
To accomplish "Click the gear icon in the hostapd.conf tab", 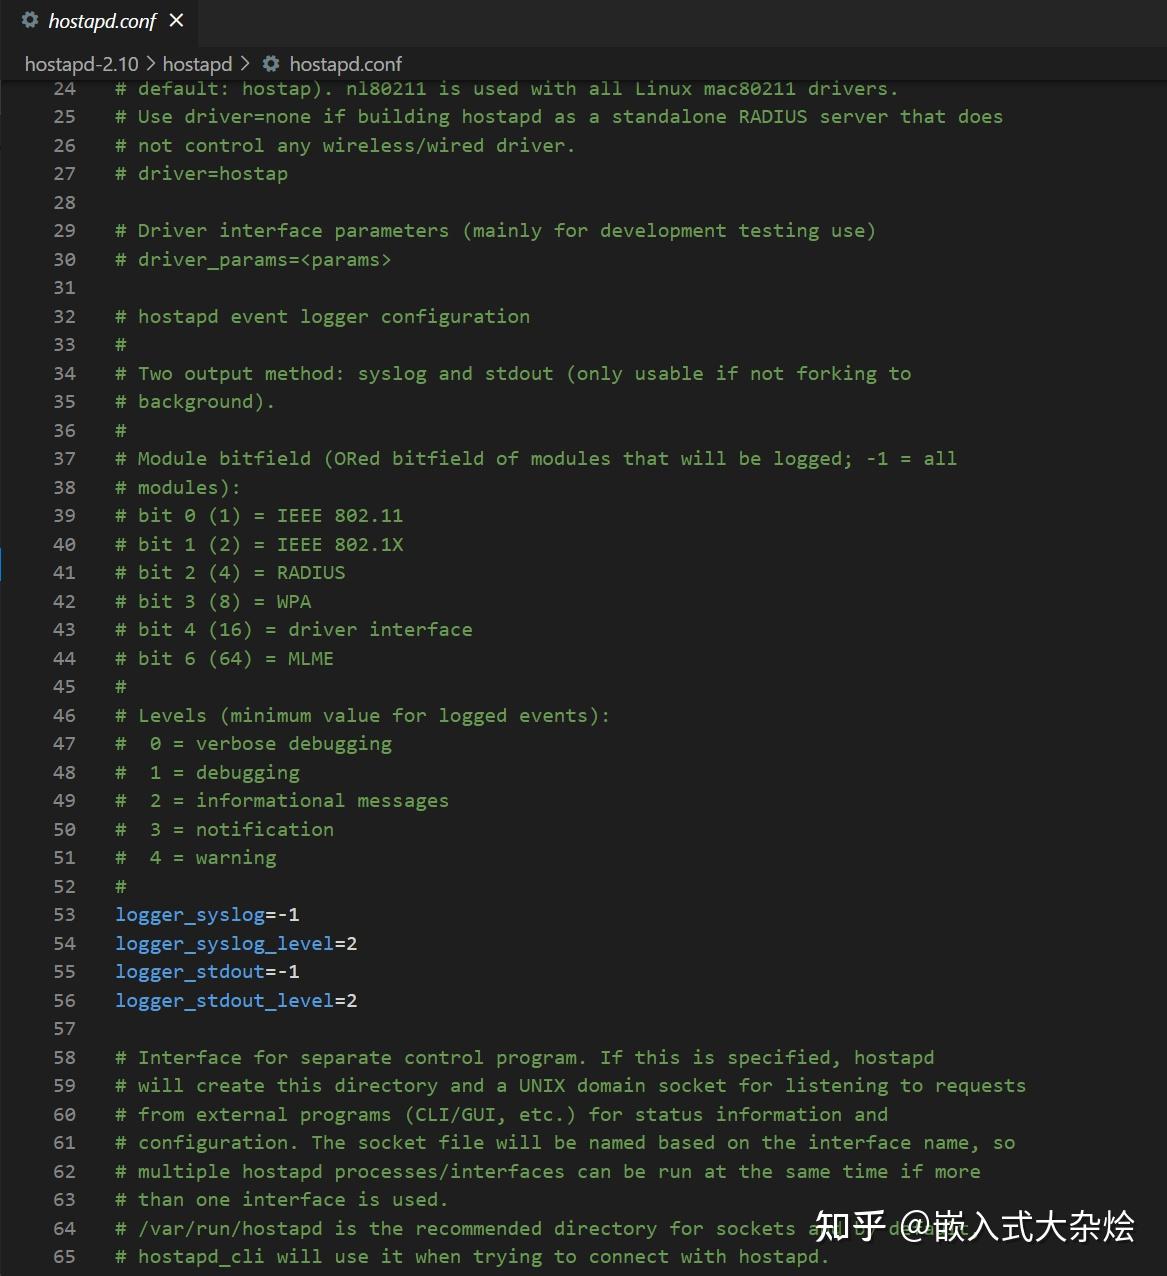I will (x=30, y=20).
